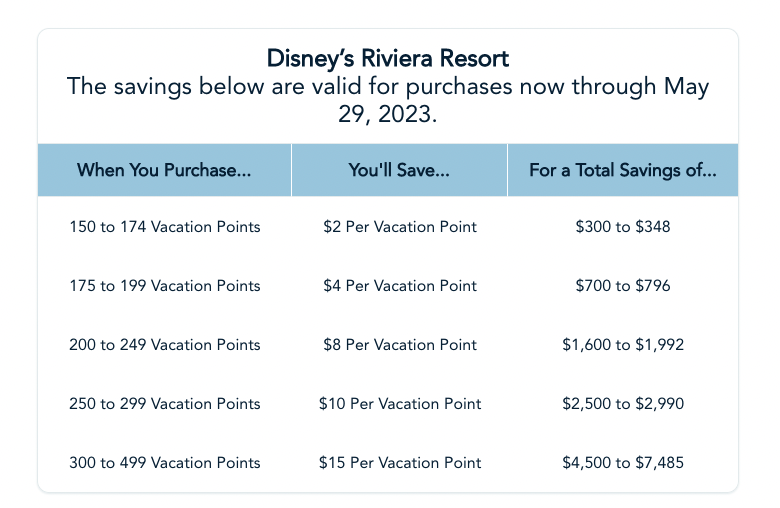Click the 175 to 199 Vacation Points cell
Screen dimensions: 780x508
click(x=165, y=286)
